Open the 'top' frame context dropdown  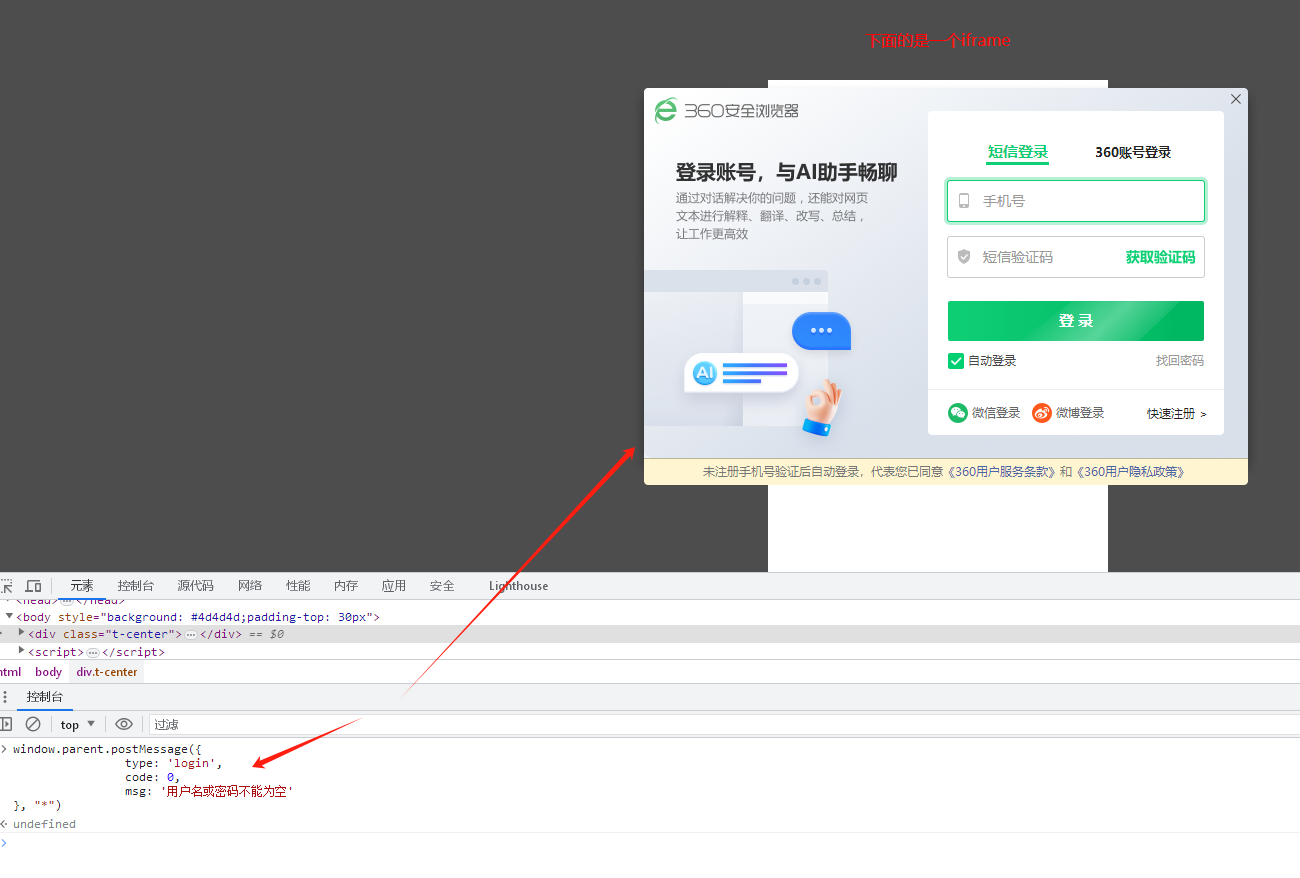[76, 723]
